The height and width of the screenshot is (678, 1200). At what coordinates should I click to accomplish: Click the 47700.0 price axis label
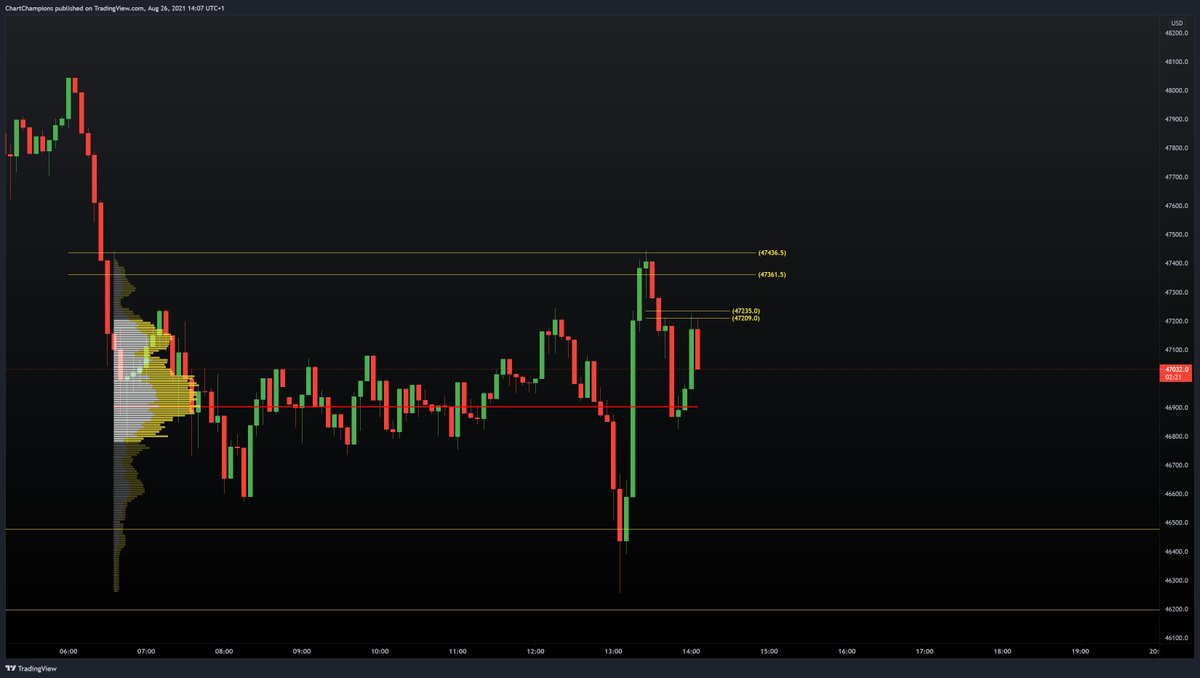tap(1175, 177)
